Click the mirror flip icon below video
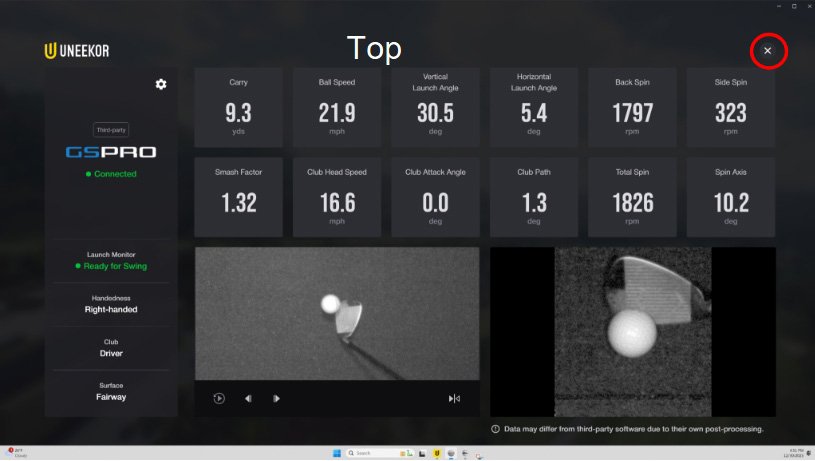The image size is (815, 461). coord(454,398)
